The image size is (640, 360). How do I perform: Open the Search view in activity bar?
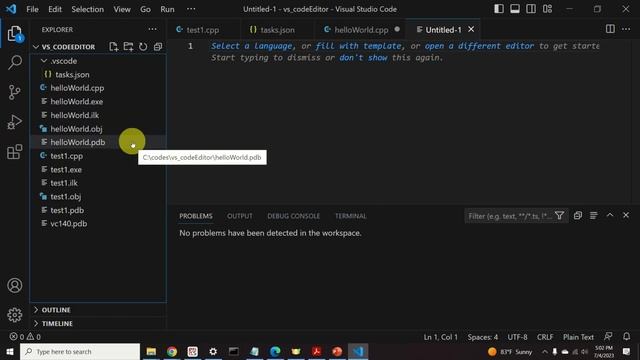(x=15, y=62)
